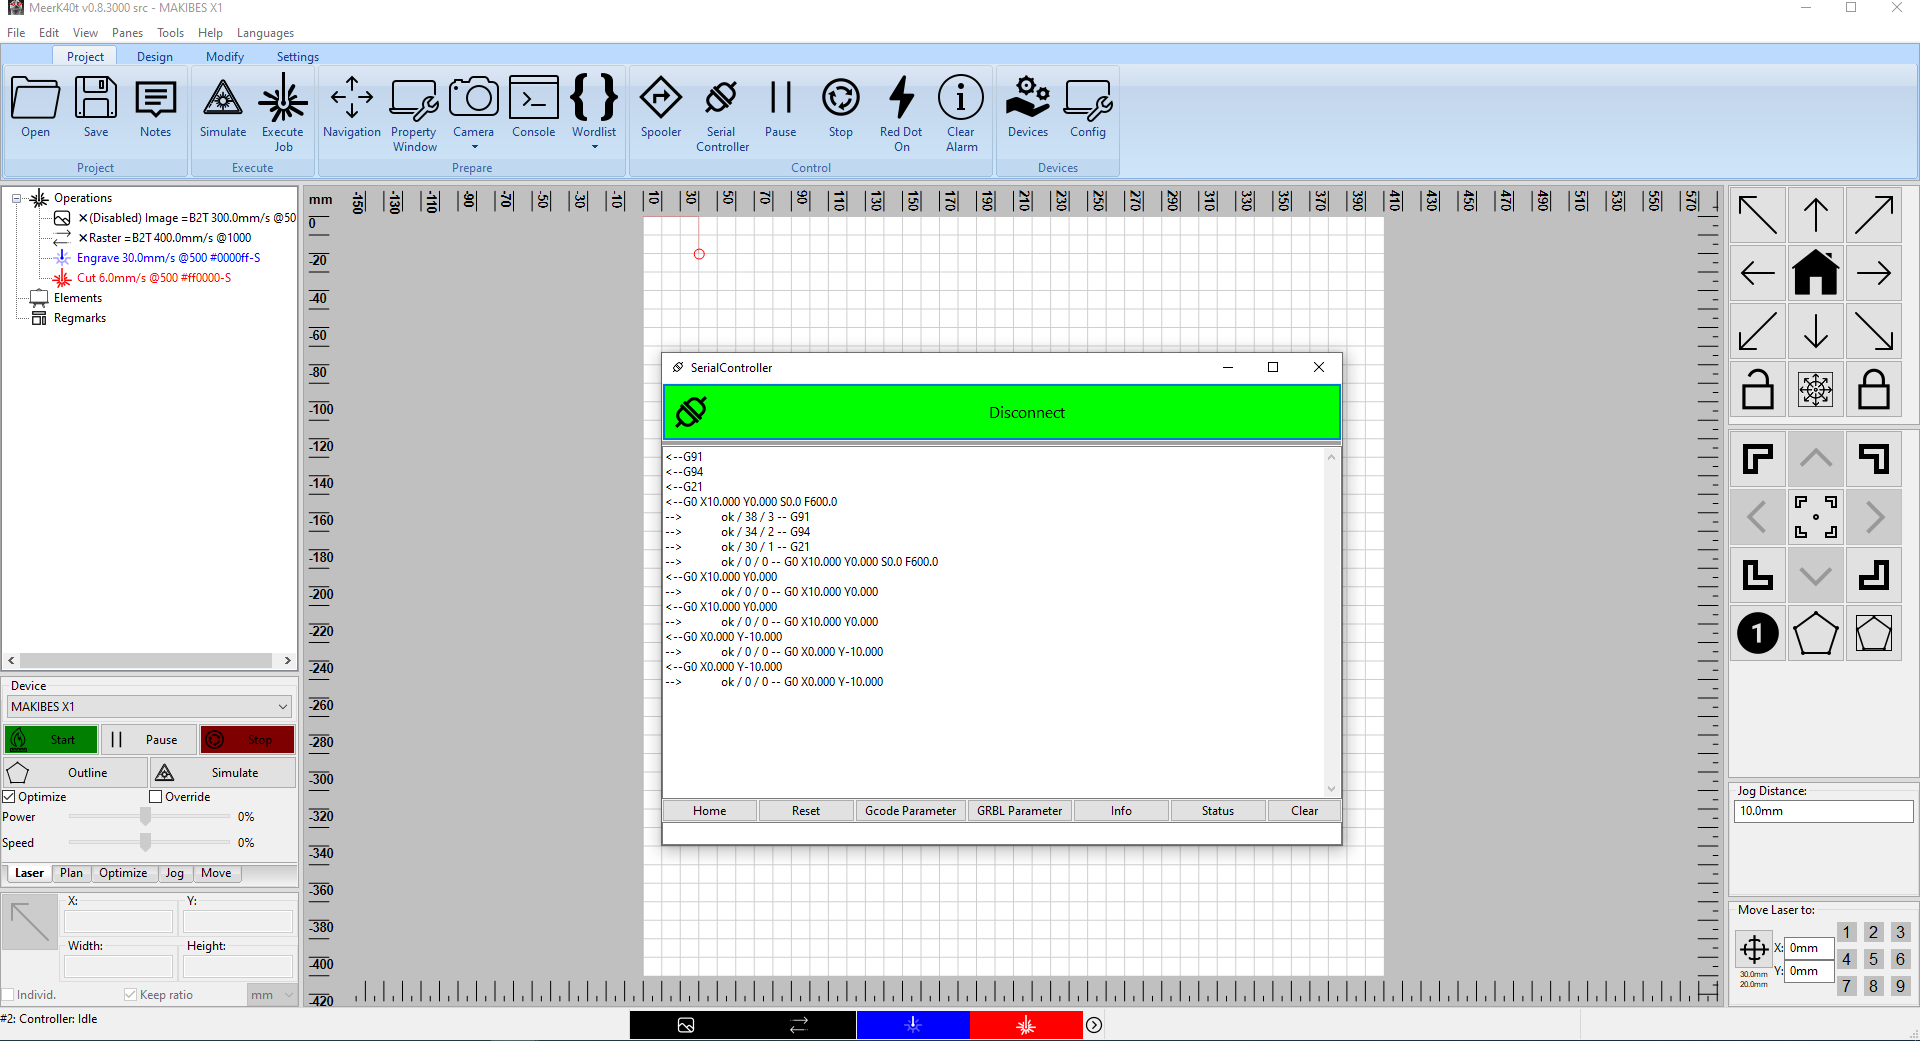Viewport: 1920px width, 1041px height.
Task: Click the Clear Alarm icon
Action: [961, 114]
